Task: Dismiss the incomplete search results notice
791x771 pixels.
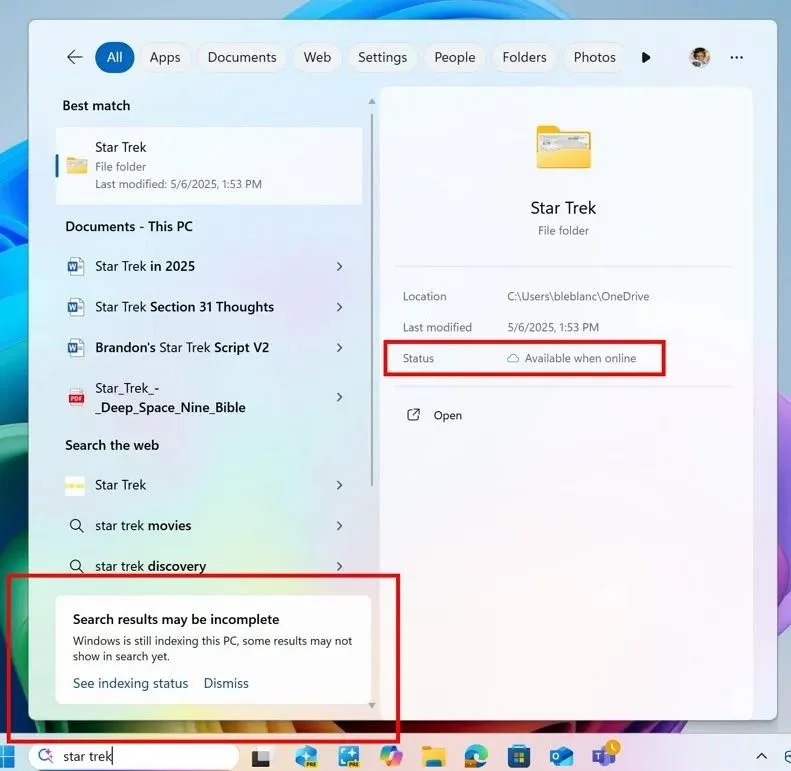Action: (x=226, y=683)
